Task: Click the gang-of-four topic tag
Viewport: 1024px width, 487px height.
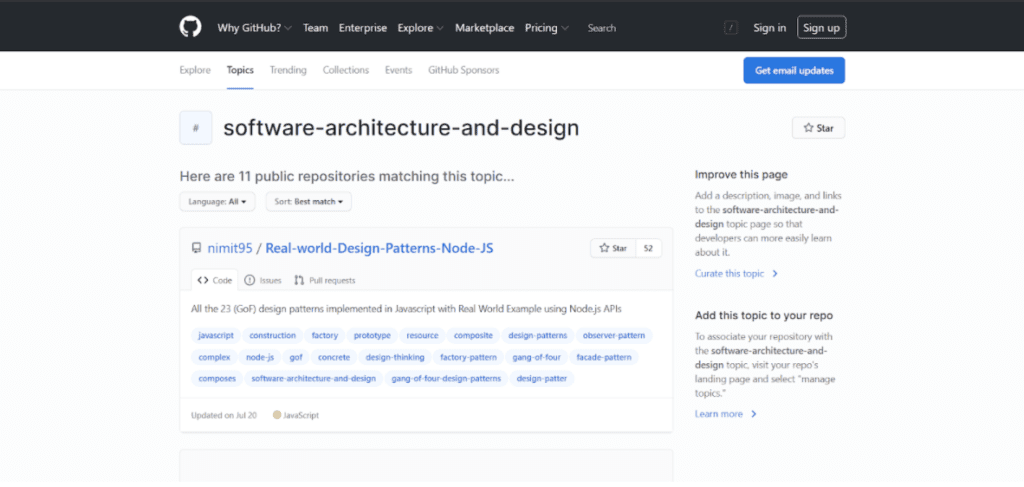Action: [537, 357]
